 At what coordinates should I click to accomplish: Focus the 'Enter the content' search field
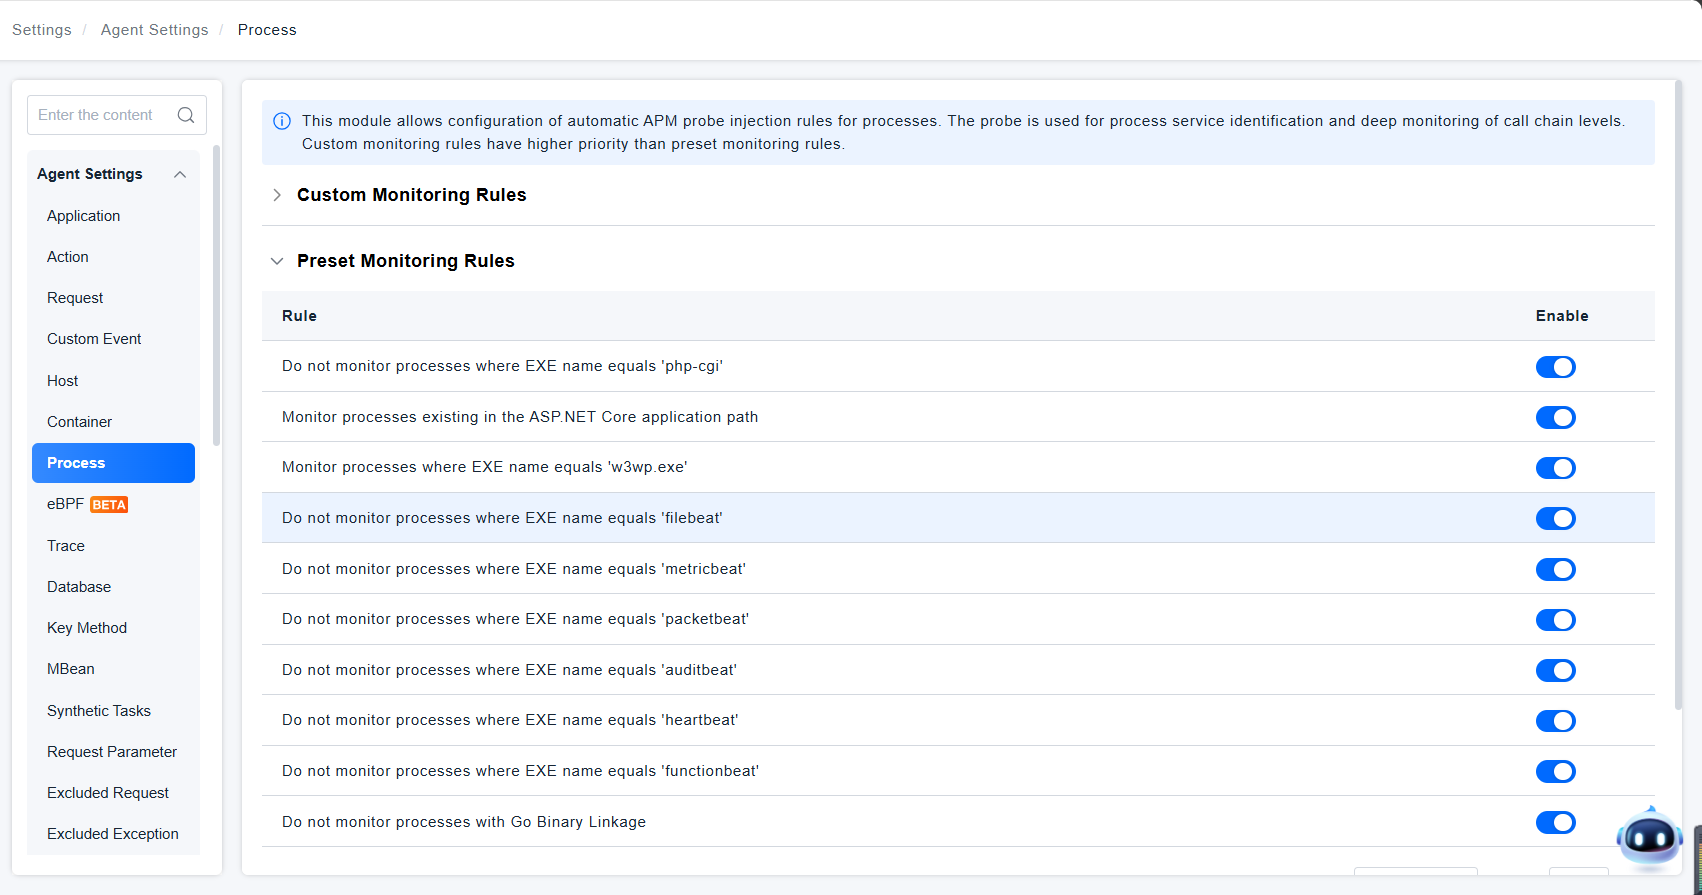100,115
